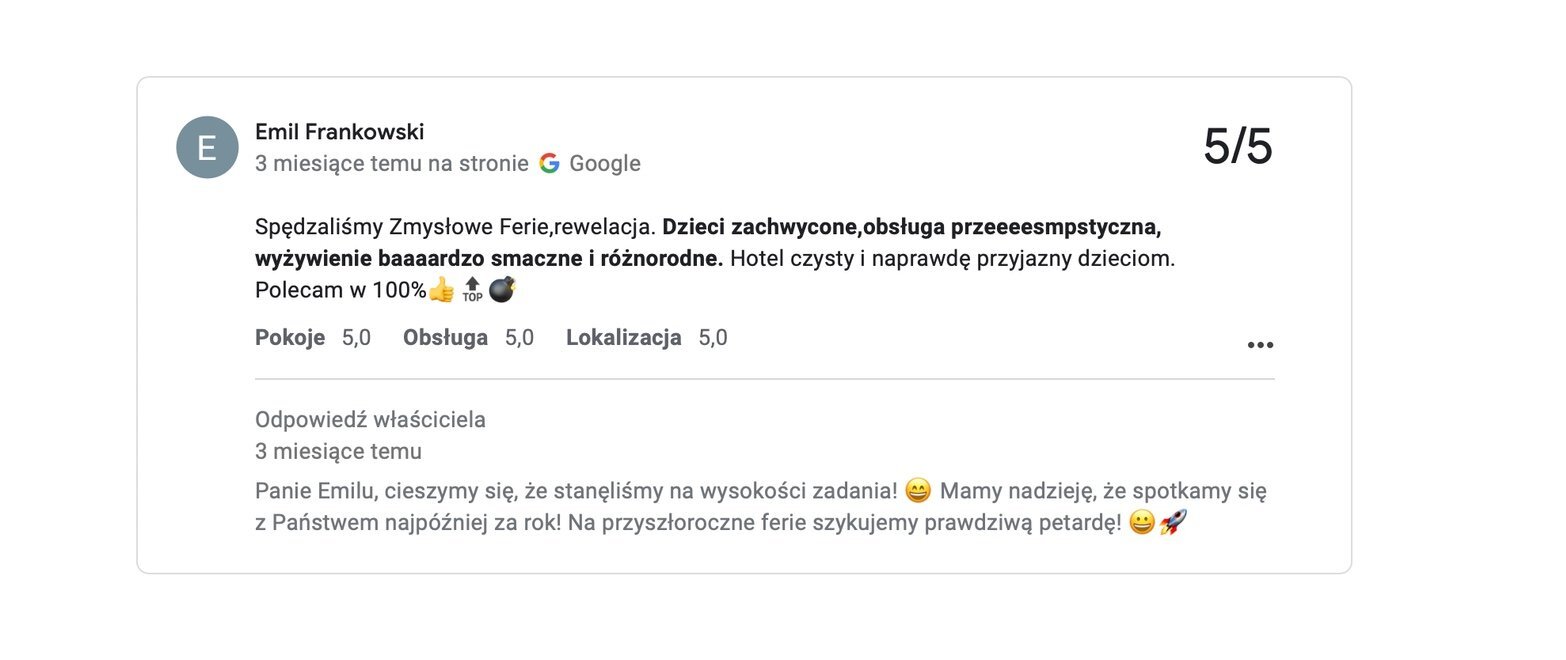This screenshot has width=1566, height=660.
Task: Click the owner reply text 'Panie Emilu'
Action: tap(308, 491)
